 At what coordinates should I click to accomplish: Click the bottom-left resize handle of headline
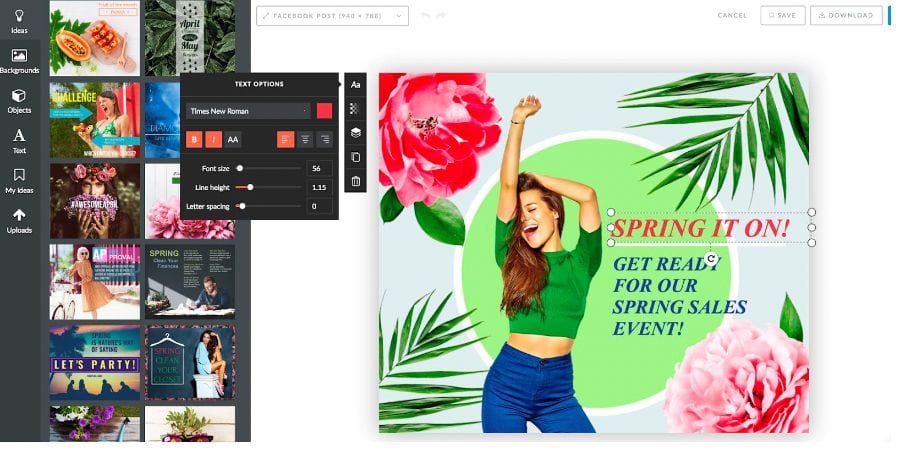(611, 242)
